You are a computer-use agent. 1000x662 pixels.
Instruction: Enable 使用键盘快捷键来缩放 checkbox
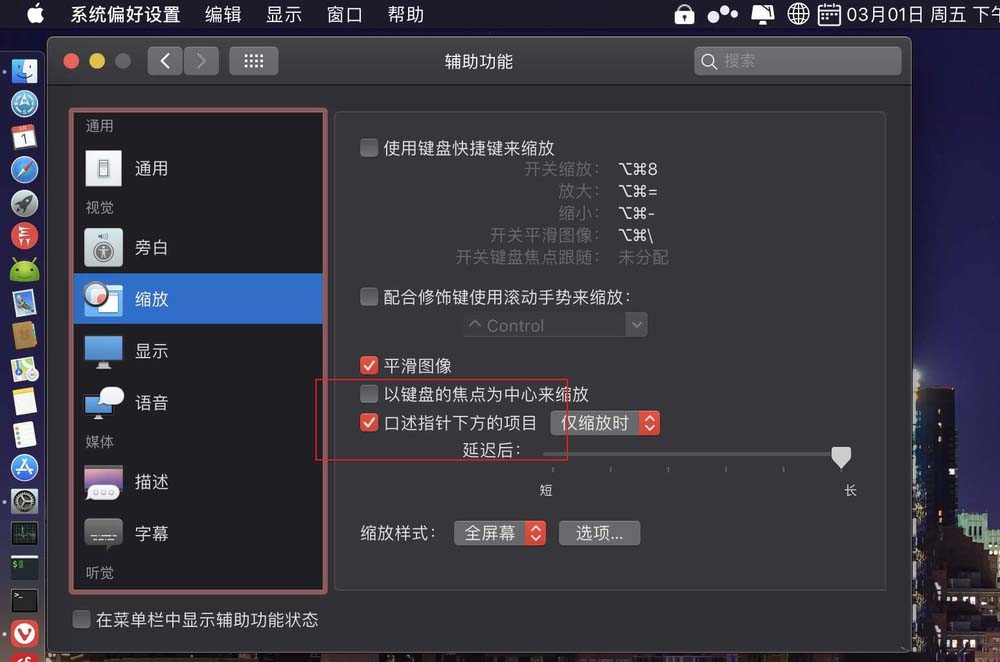tap(369, 147)
